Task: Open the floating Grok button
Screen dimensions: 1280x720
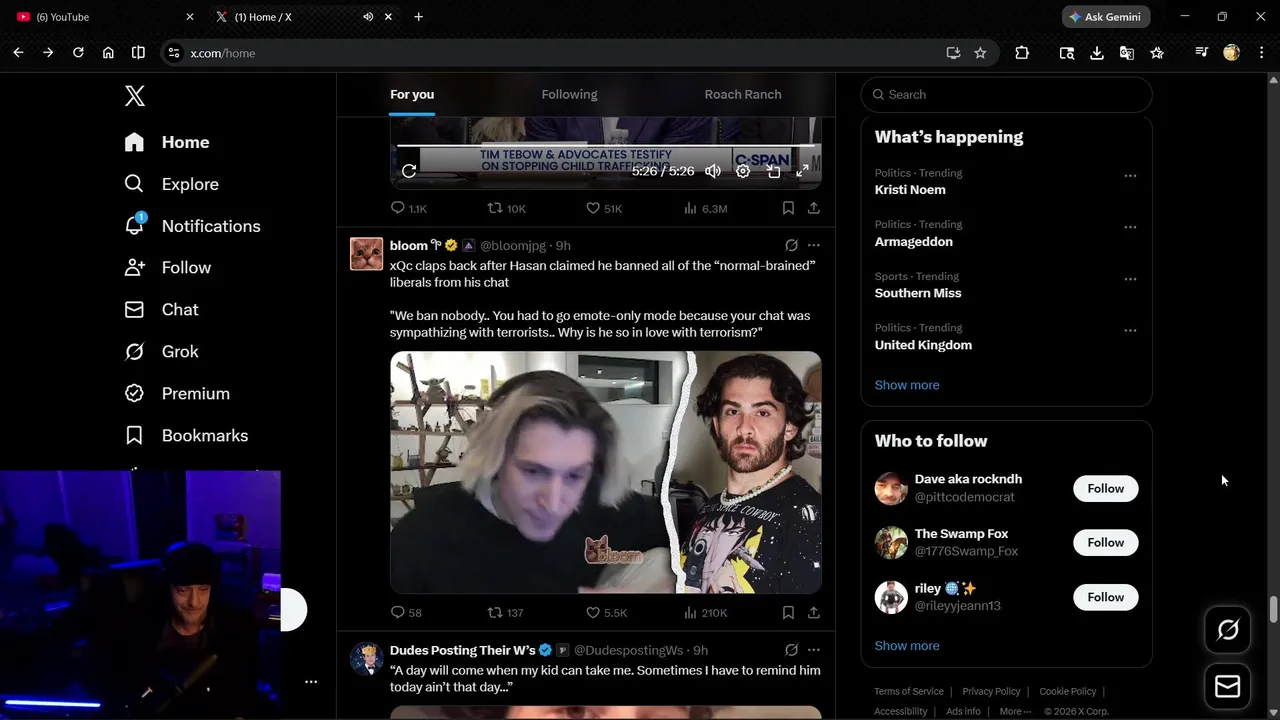Action: click(1228, 629)
